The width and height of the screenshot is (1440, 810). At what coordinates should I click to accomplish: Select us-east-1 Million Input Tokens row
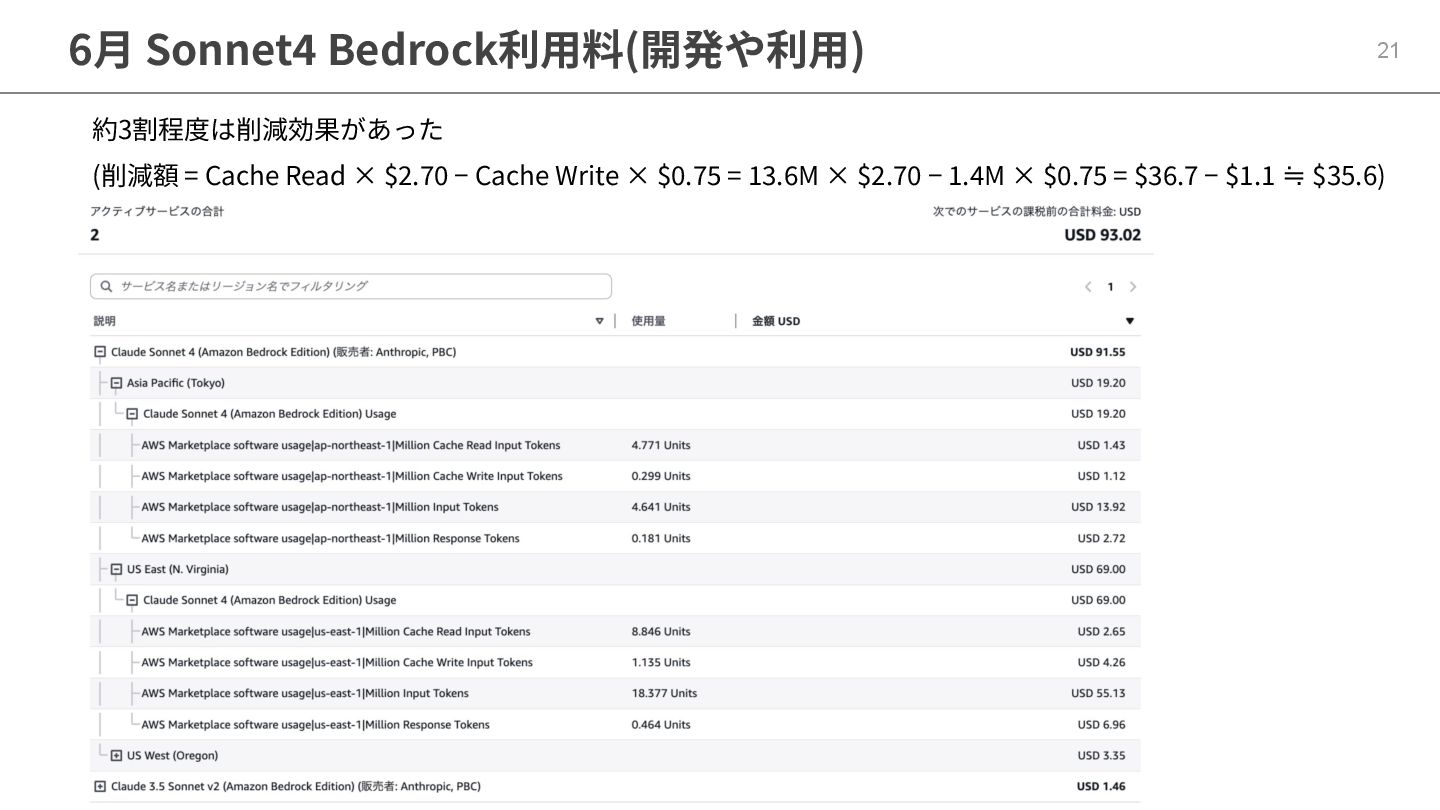[616, 693]
